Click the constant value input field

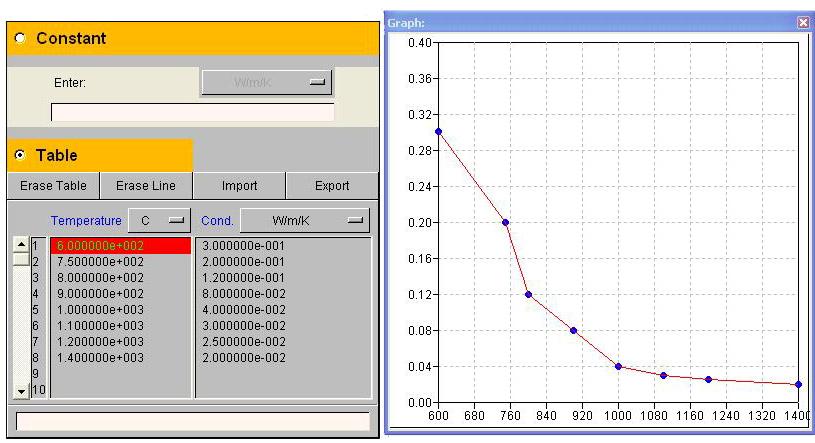pos(192,112)
